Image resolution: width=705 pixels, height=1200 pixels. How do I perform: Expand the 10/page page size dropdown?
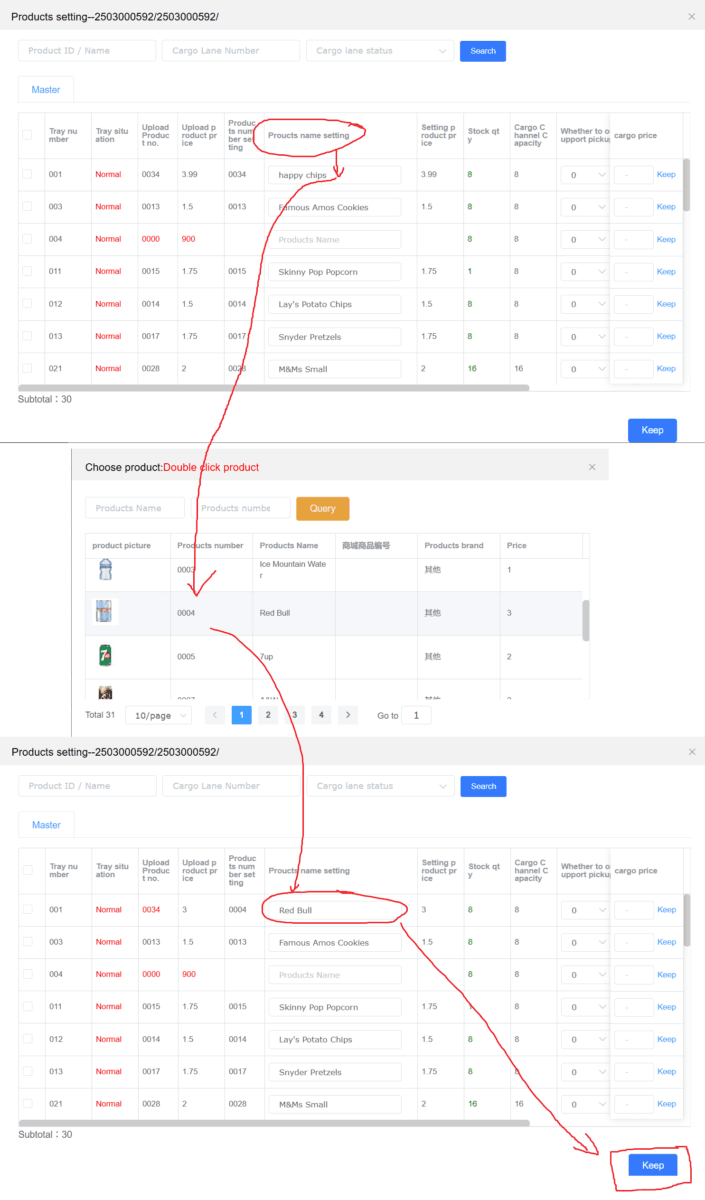pyautogui.click(x=158, y=716)
